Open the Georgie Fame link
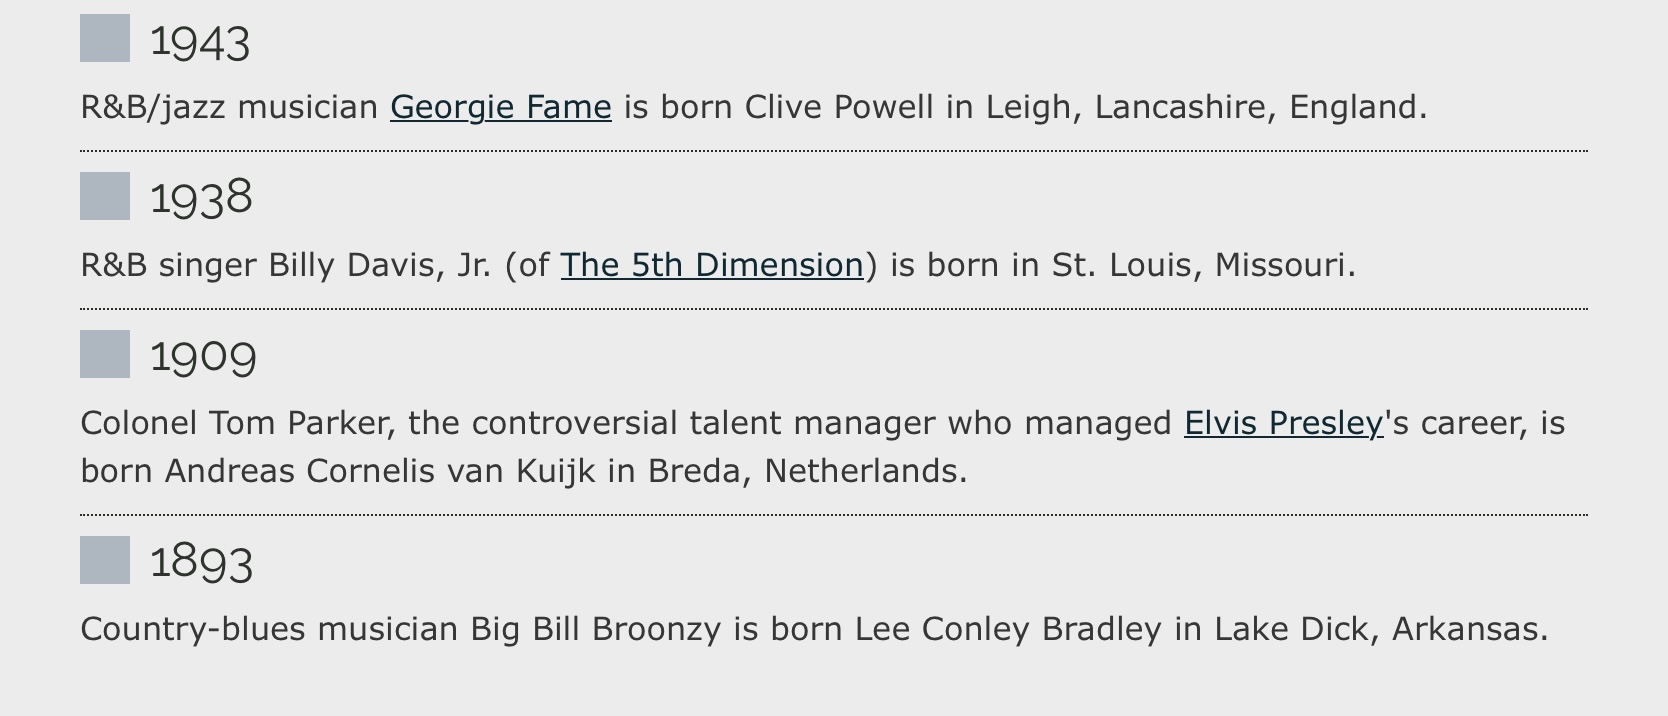Image resolution: width=1668 pixels, height=716 pixels. (x=501, y=107)
